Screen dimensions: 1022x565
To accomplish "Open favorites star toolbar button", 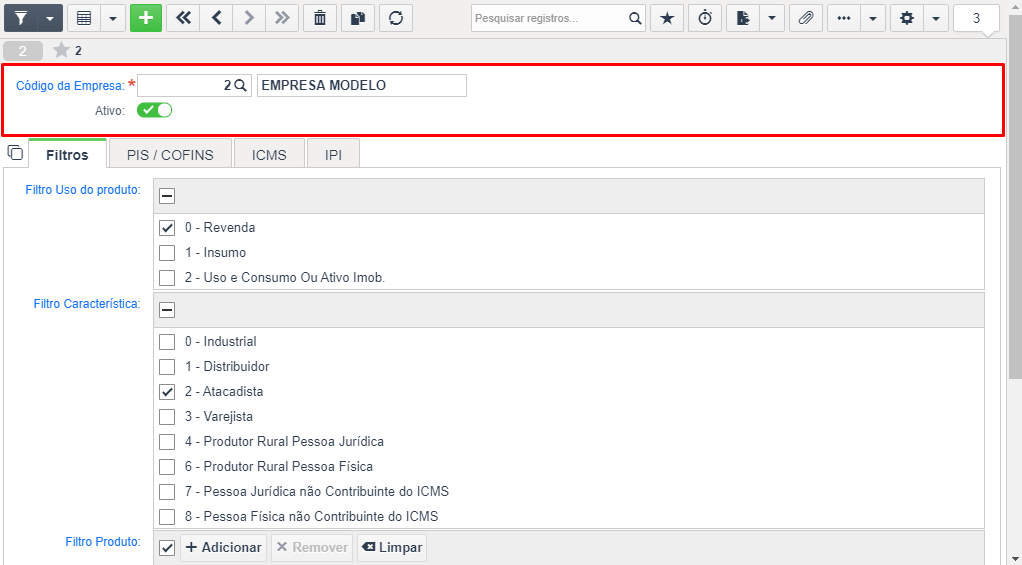I will click(x=667, y=18).
